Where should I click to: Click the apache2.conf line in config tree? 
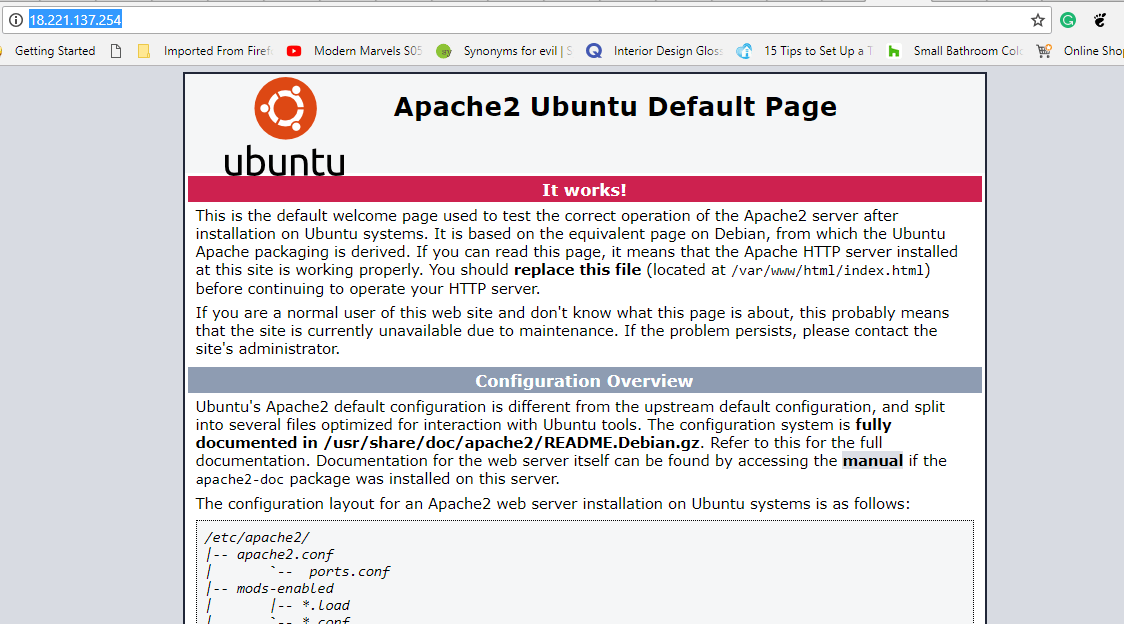tap(285, 554)
